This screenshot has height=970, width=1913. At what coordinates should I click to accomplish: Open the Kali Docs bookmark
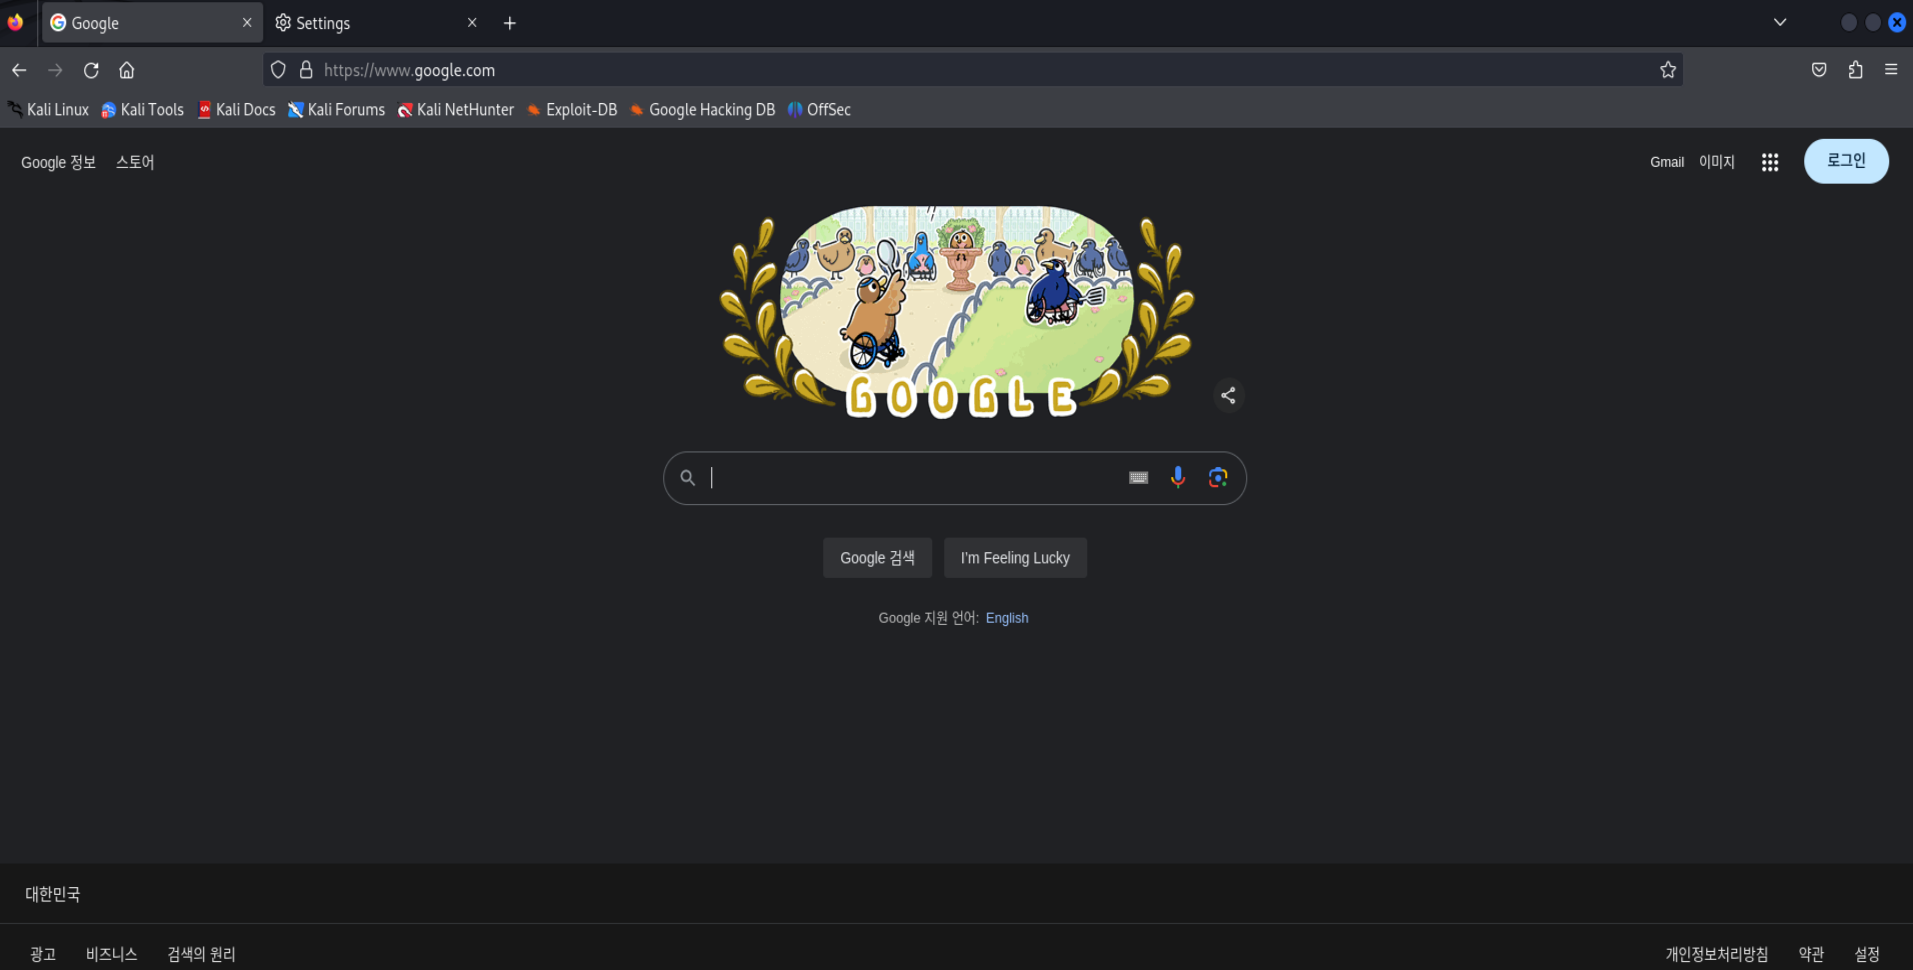point(236,110)
